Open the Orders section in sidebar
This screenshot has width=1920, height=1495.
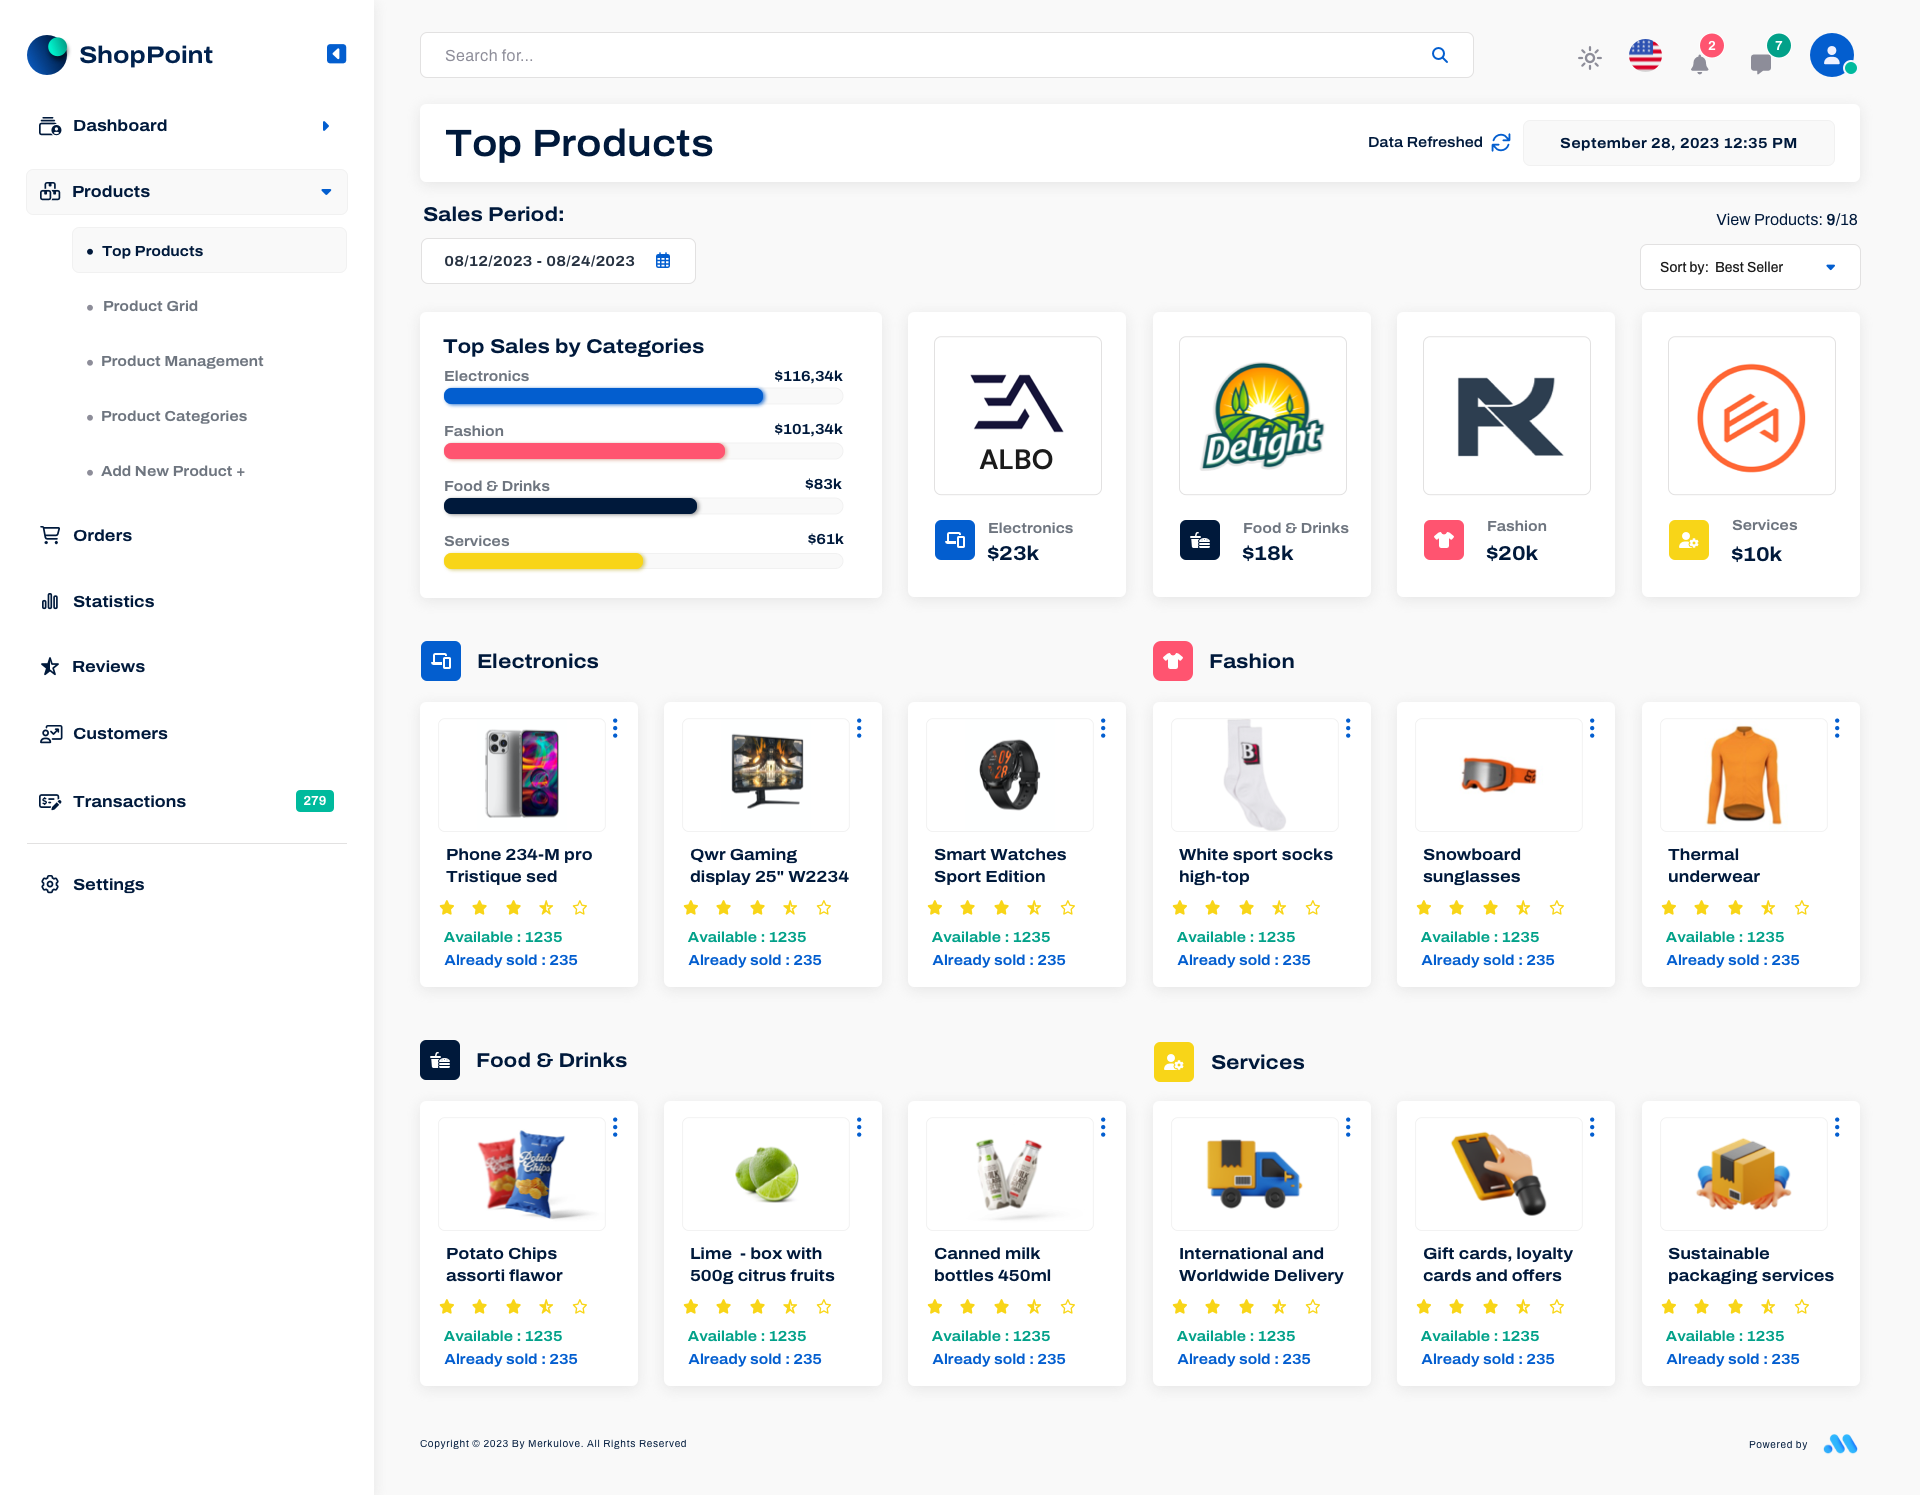click(102, 535)
